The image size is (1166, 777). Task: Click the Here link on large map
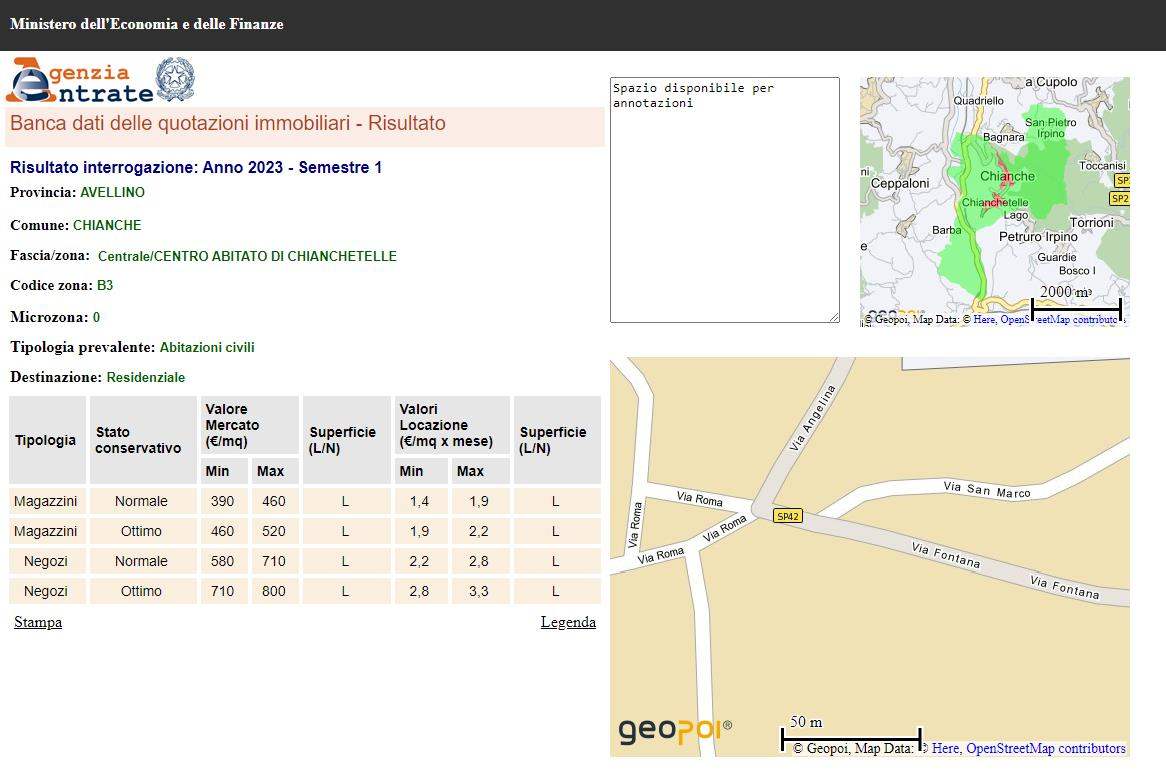[x=946, y=748]
